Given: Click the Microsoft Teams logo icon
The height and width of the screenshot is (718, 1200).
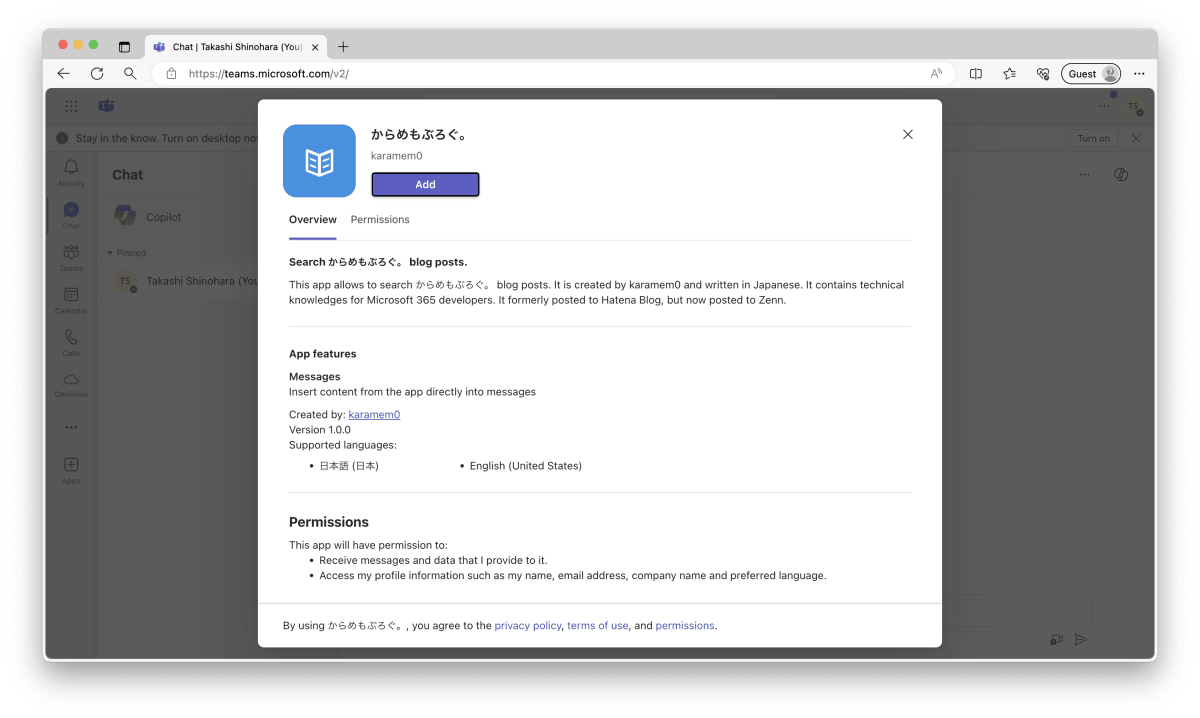Looking at the screenshot, I should (106, 106).
